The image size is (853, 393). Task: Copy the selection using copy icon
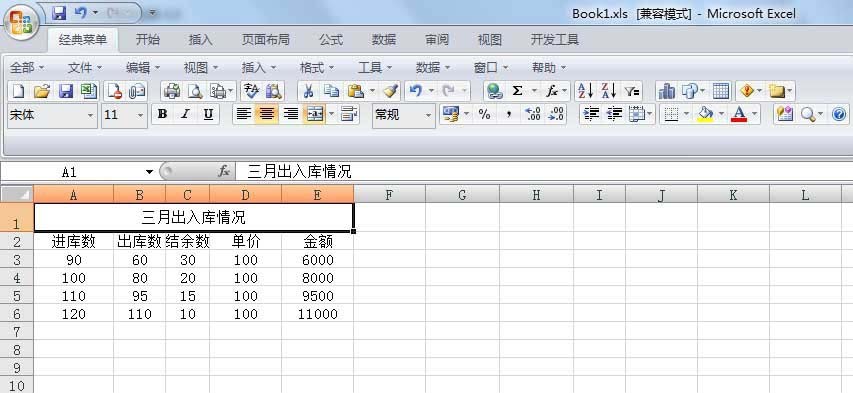[x=331, y=91]
